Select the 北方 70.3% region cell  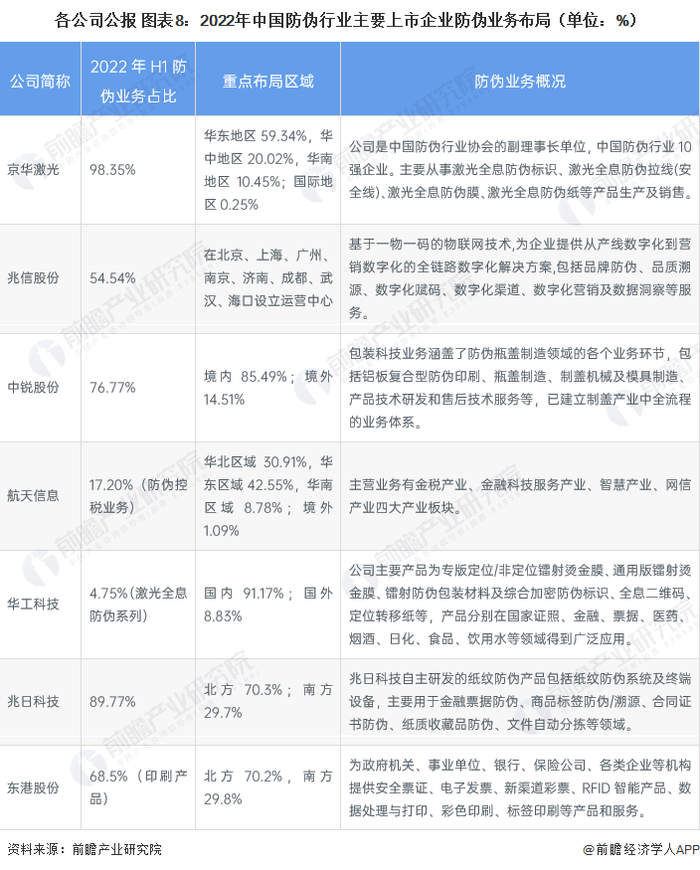(x=268, y=701)
